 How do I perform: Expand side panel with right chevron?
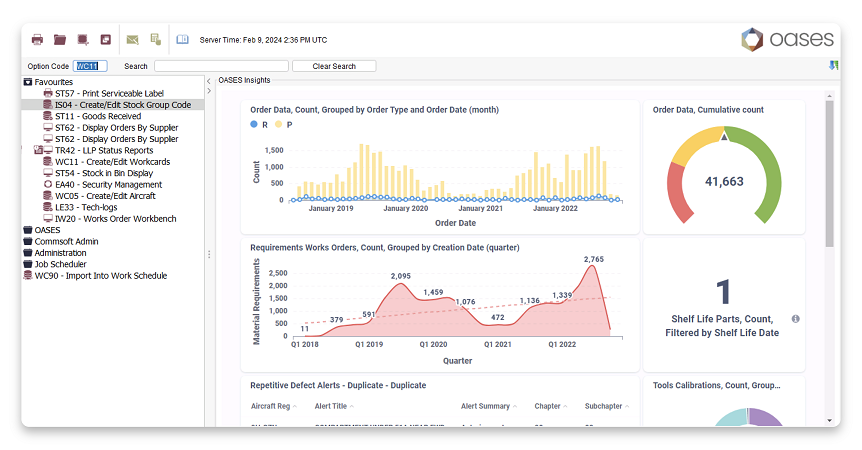point(209,91)
